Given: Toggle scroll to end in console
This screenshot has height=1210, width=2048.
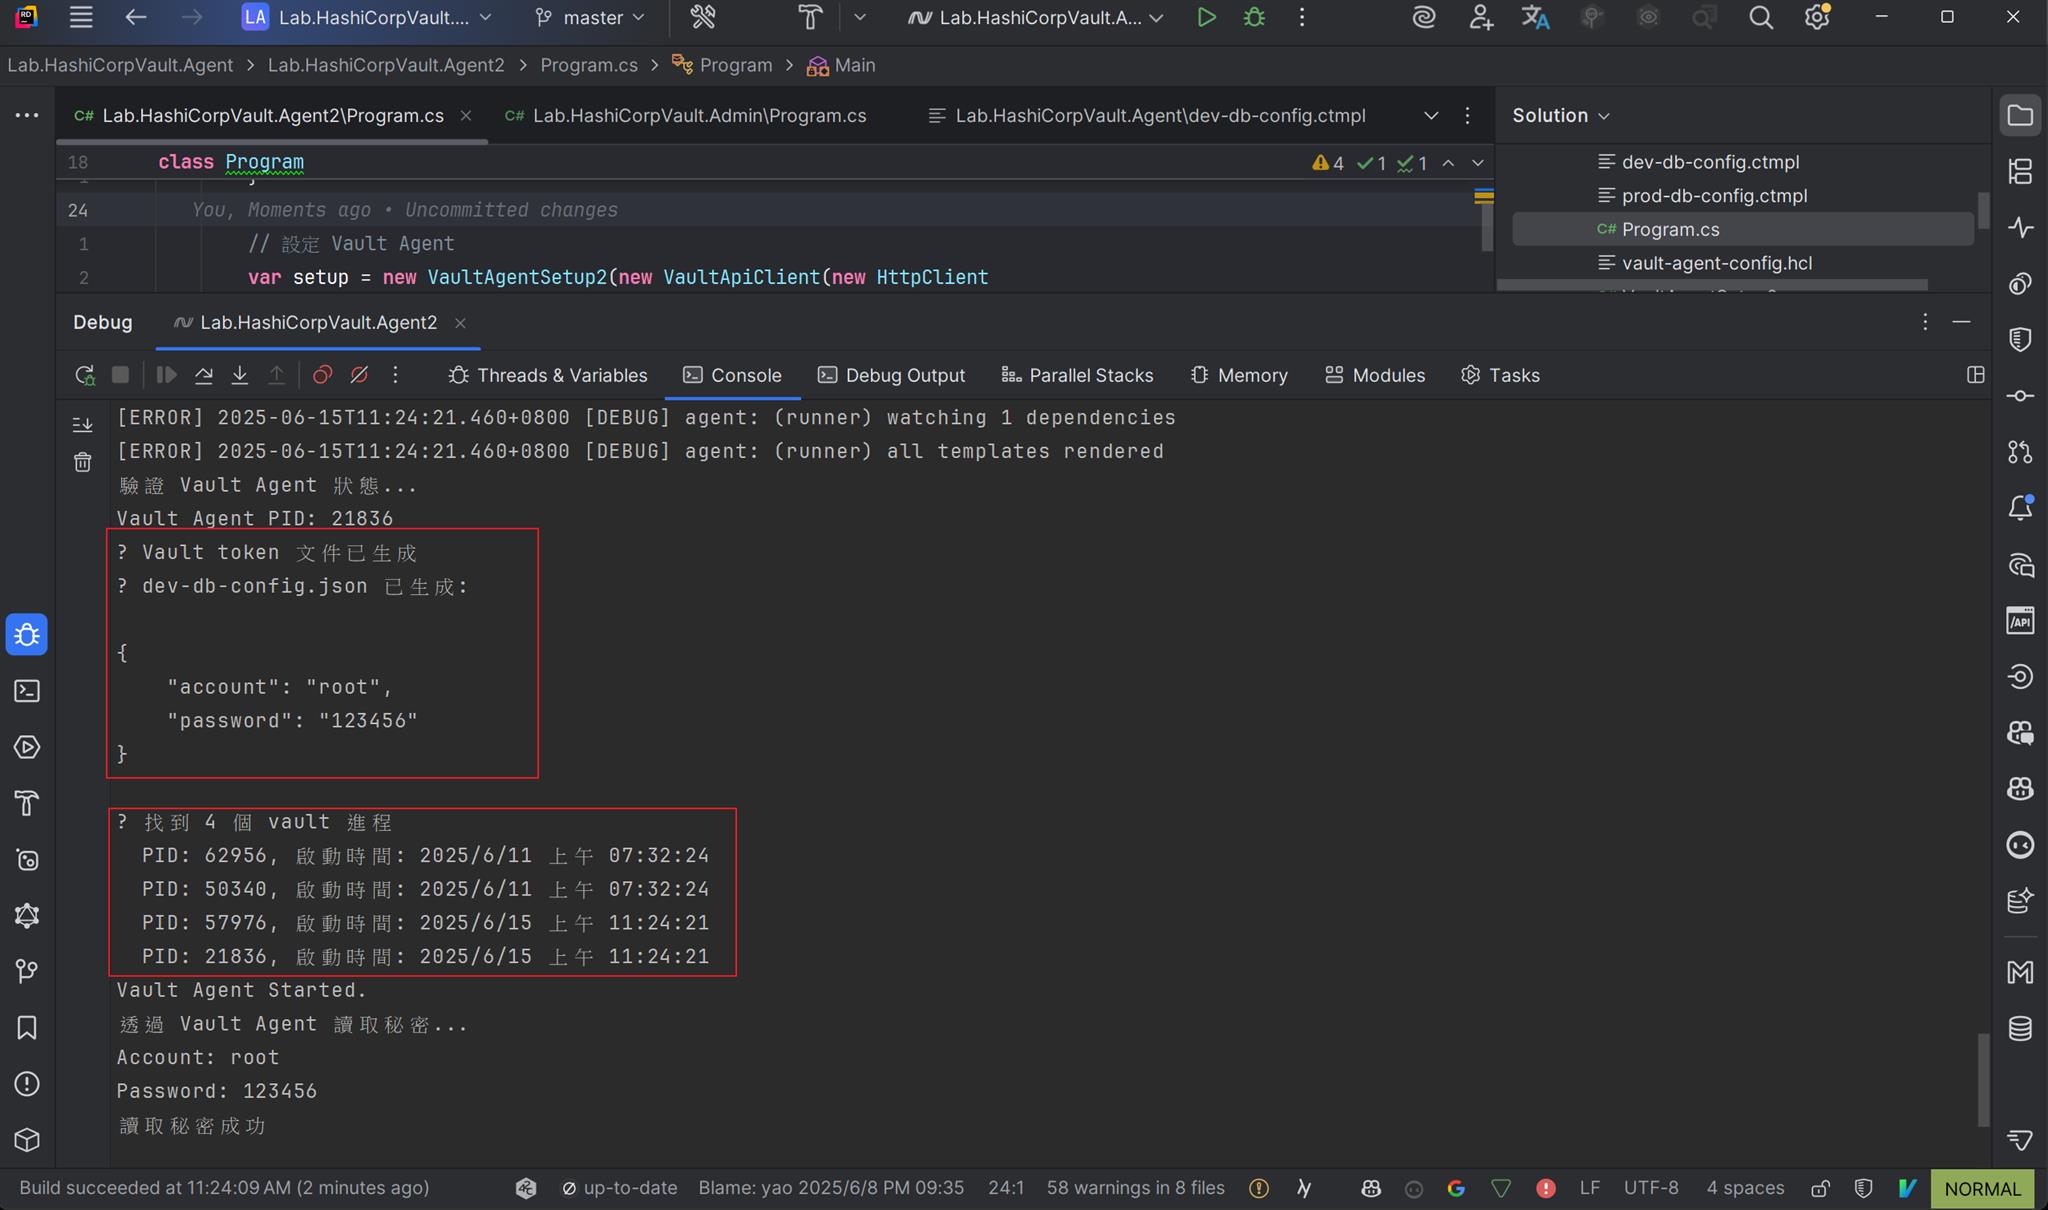Looking at the screenshot, I should coord(83,425).
